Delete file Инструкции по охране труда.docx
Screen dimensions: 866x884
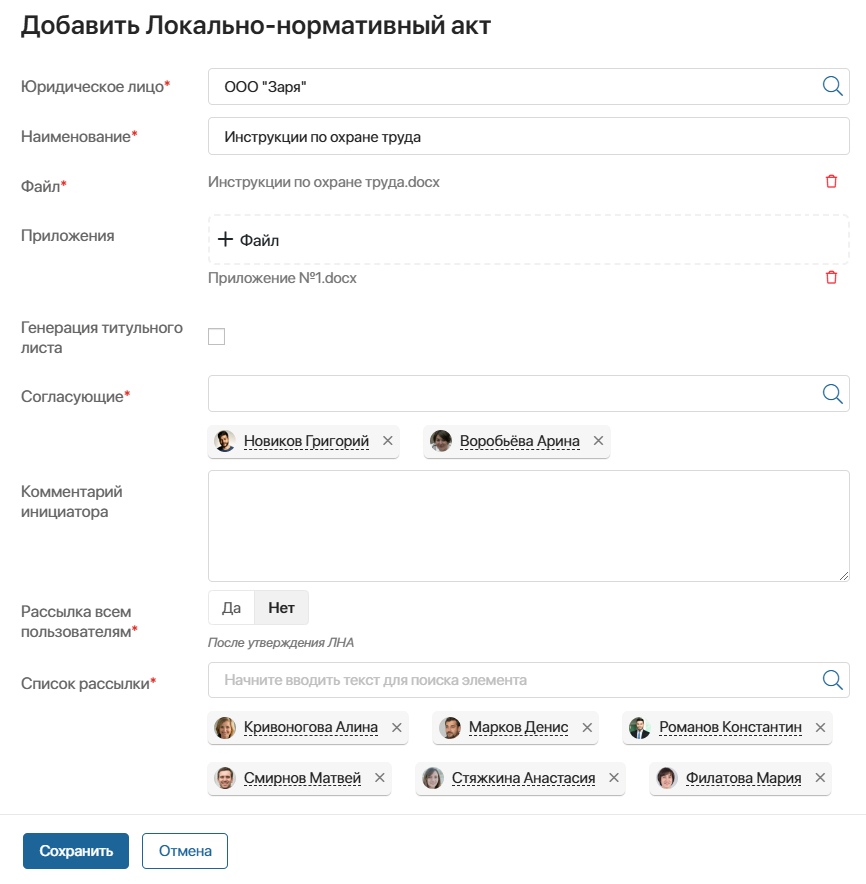(831, 181)
